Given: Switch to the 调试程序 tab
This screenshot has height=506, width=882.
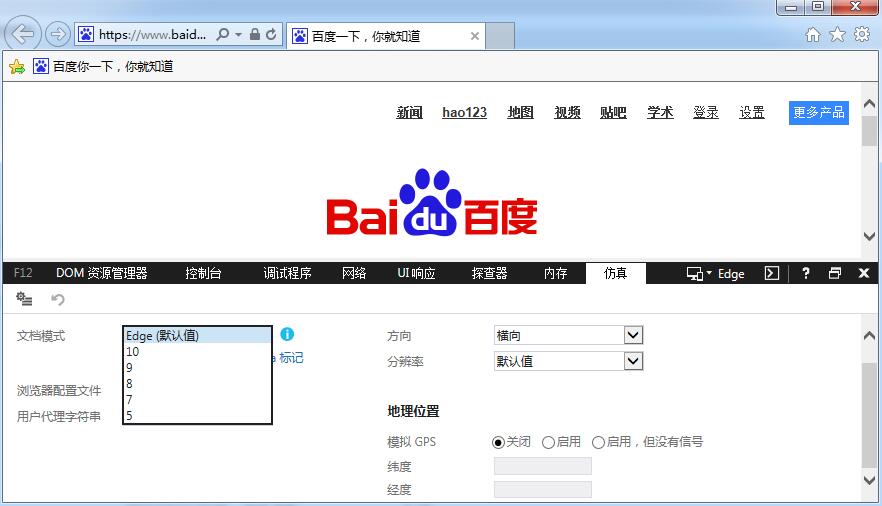Looking at the screenshot, I should [x=287, y=273].
